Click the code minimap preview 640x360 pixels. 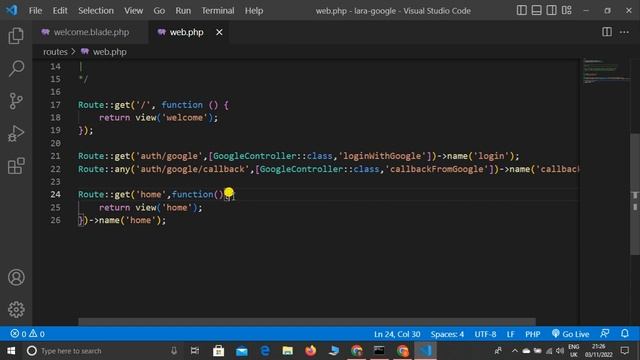(x=606, y=72)
